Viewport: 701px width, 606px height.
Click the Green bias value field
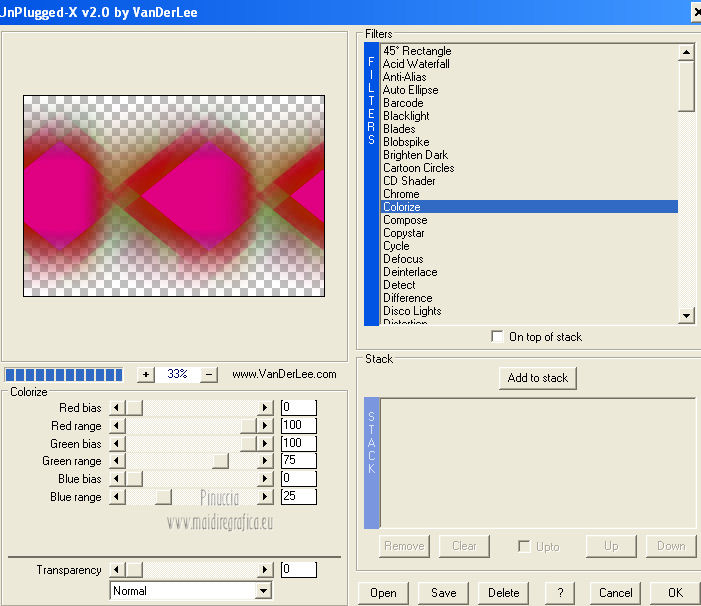[x=299, y=443]
